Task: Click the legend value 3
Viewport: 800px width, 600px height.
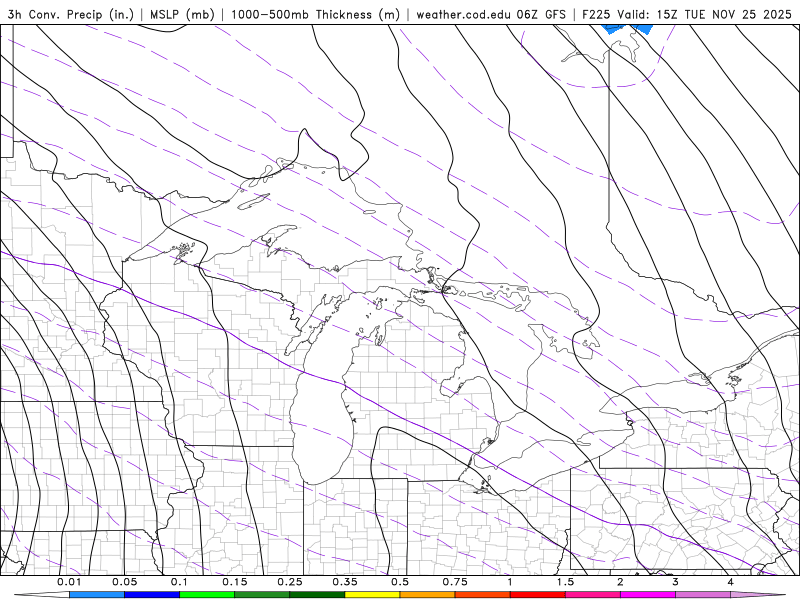Action: [x=676, y=582]
